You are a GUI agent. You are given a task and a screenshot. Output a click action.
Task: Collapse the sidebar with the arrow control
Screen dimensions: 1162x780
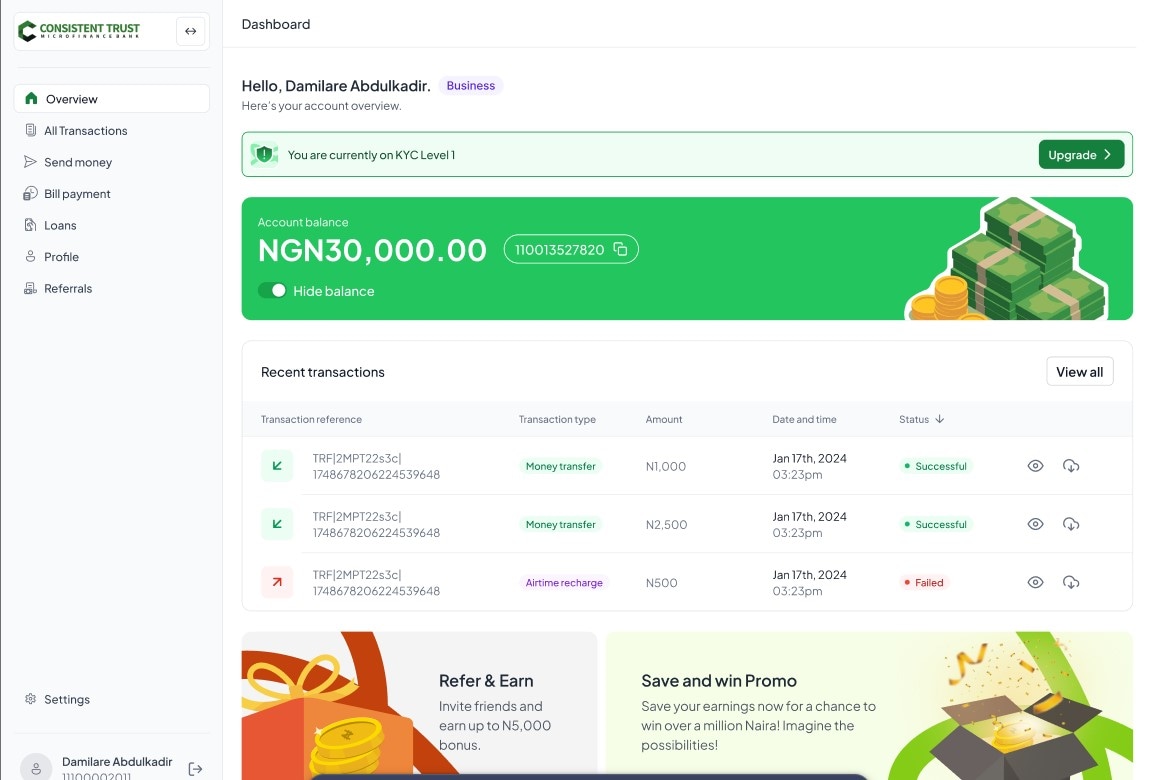pyautogui.click(x=190, y=31)
